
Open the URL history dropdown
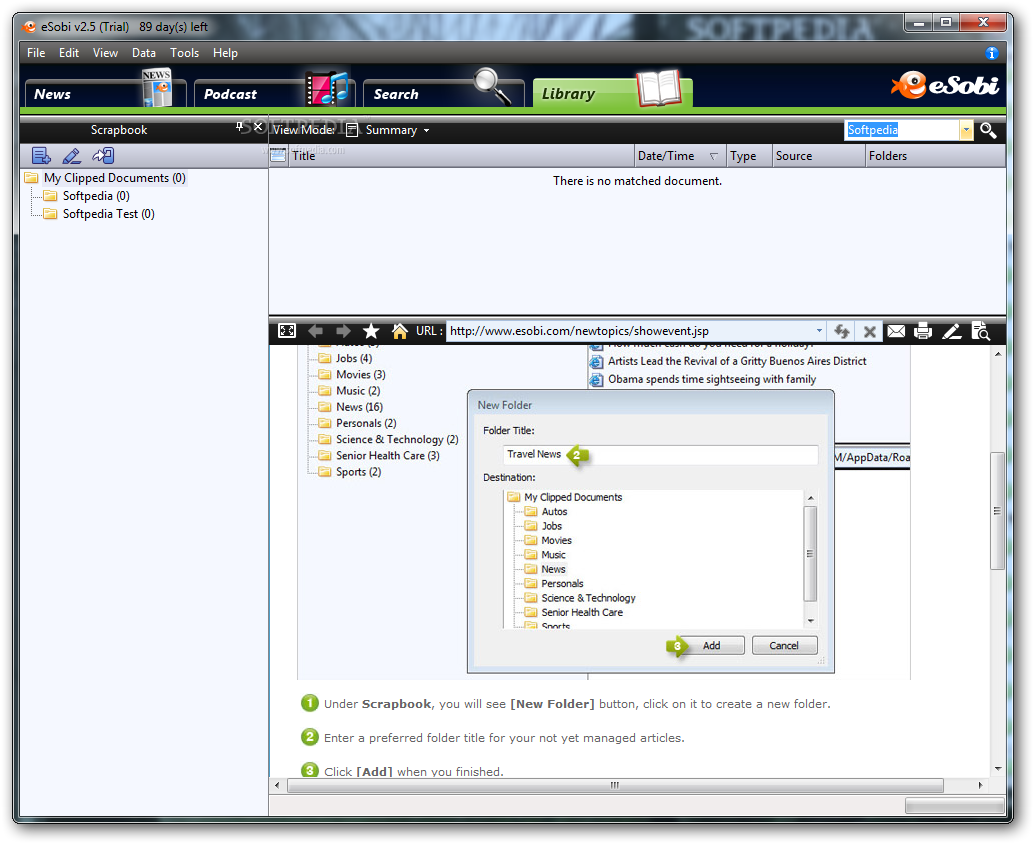pos(819,331)
